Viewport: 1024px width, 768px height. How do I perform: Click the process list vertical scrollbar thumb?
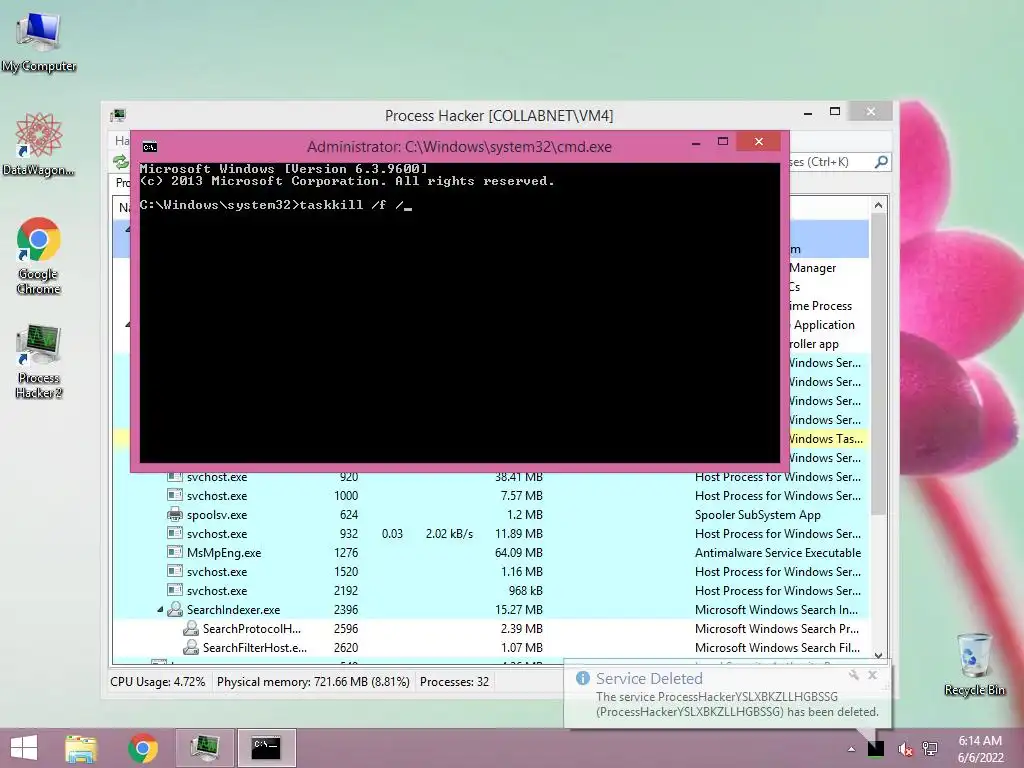[878, 363]
